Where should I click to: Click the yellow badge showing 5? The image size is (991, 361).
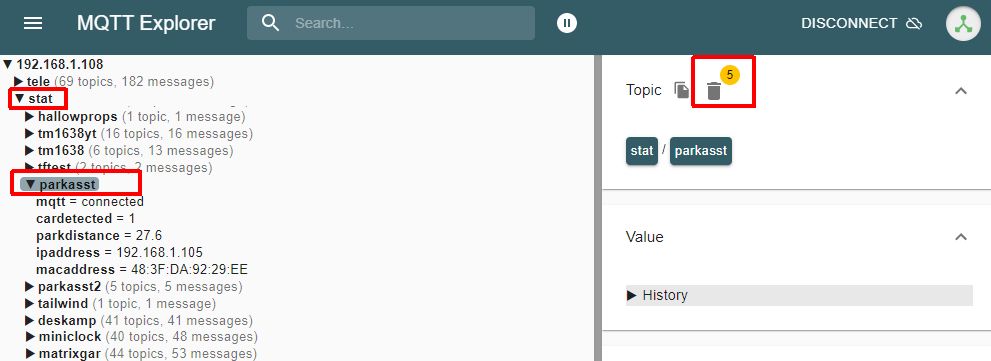(x=729, y=75)
